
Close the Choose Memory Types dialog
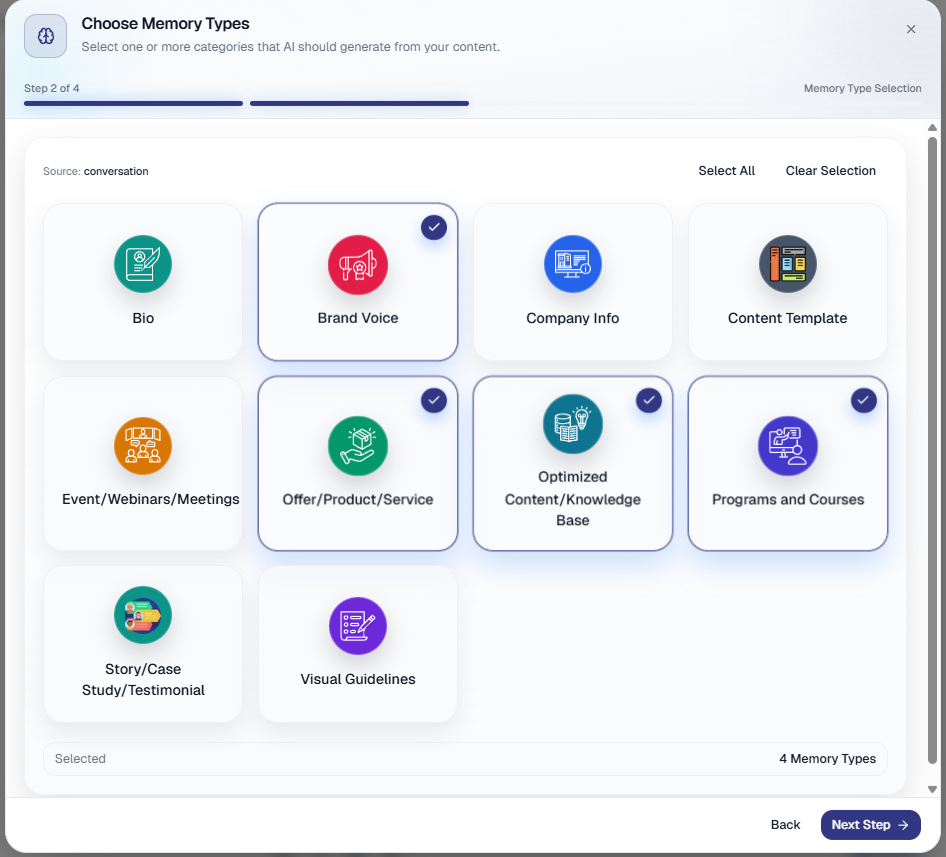tap(910, 29)
